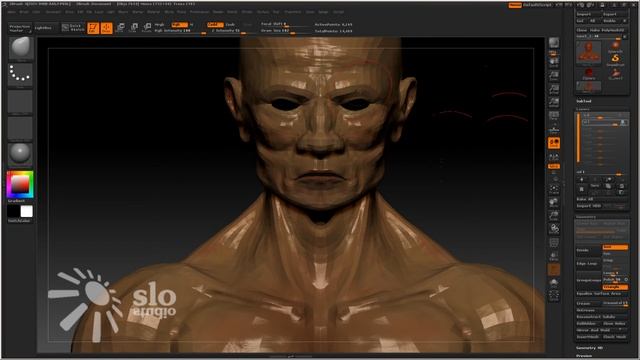Collapse the Layers section header
Image resolution: width=640 pixels, height=360 pixels.
click(x=583, y=109)
